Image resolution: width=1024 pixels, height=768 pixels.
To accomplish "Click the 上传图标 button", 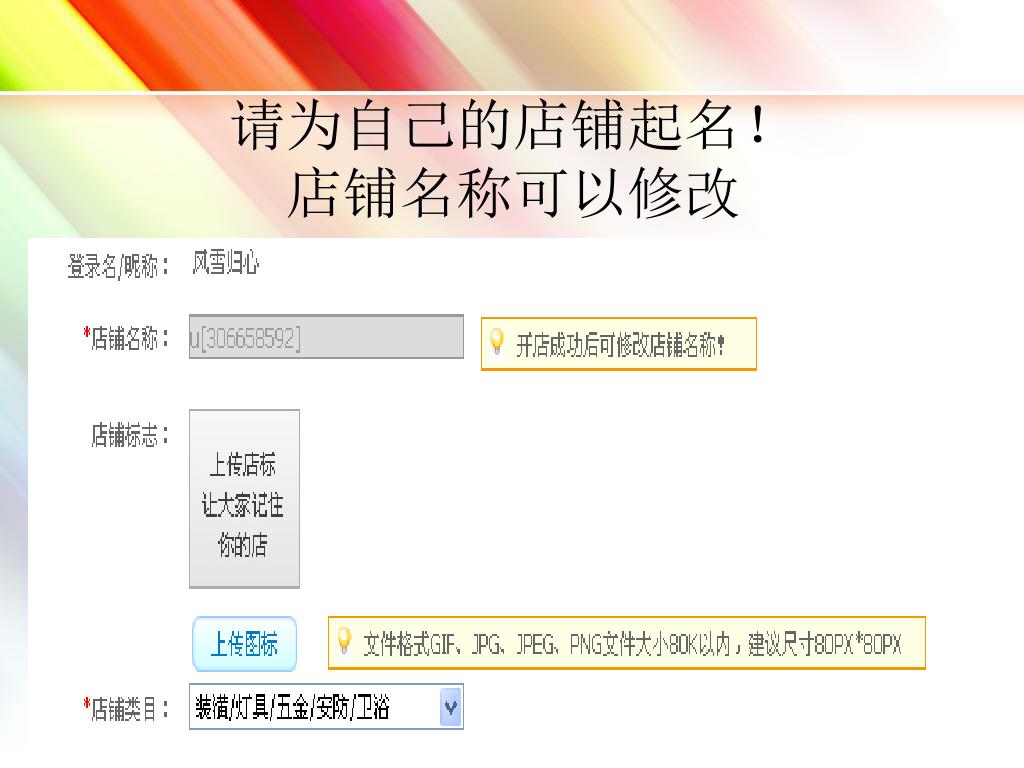I will pyautogui.click(x=245, y=644).
